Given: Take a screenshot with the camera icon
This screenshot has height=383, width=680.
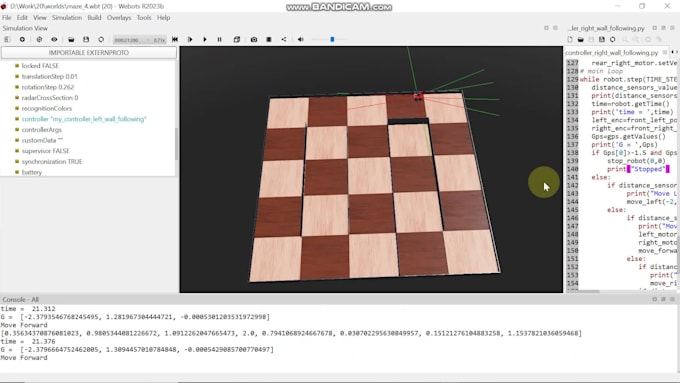Looking at the screenshot, I should [254, 39].
